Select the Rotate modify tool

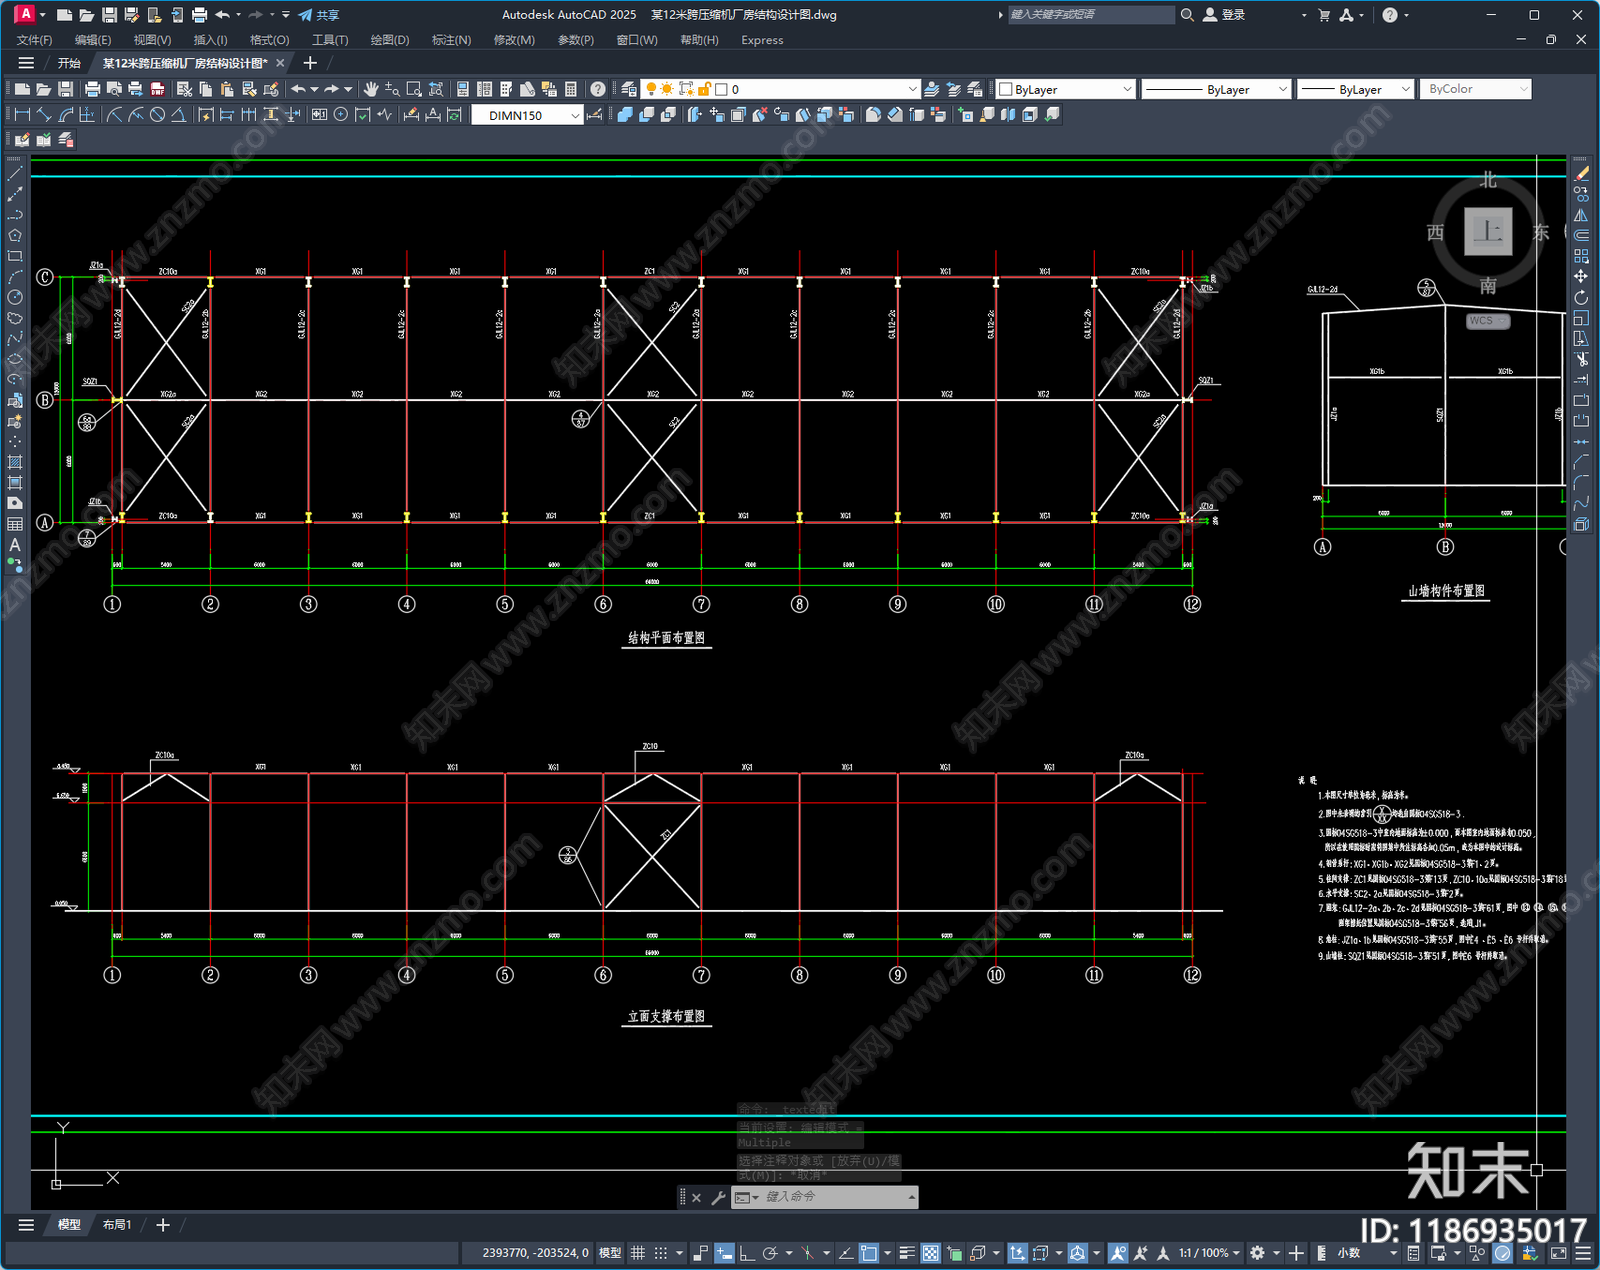[1581, 298]
